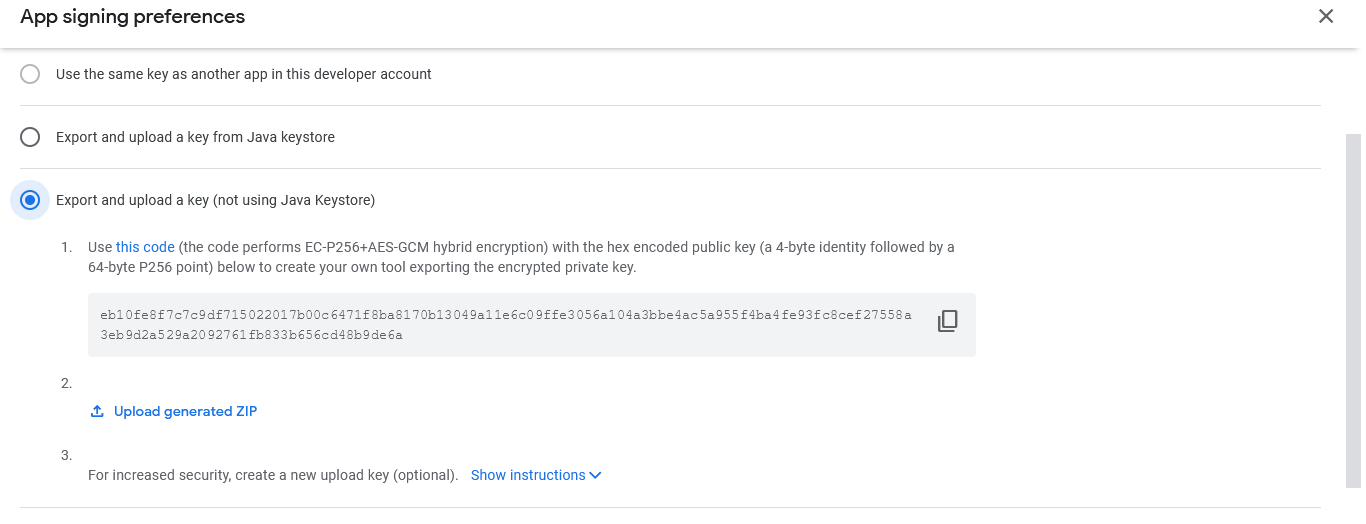
Task: Click the 'Export and upload a key (not using Java Keystore)' label
Action: [215, 200]
